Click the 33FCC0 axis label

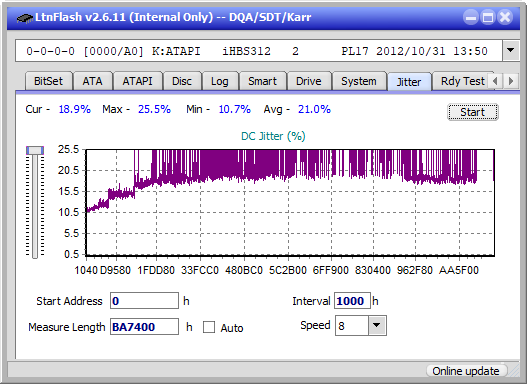(200, 270)
